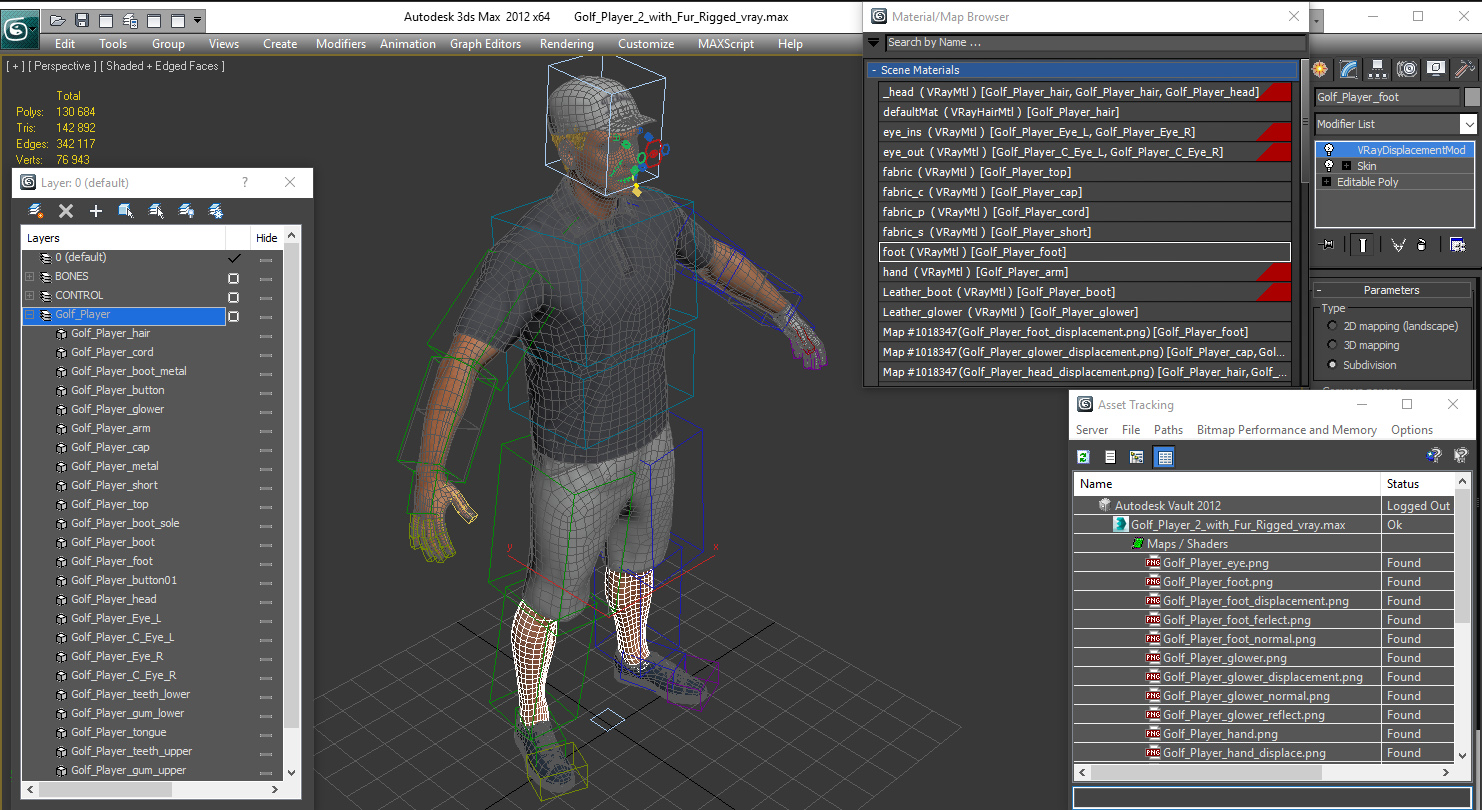This screenshot has width=1482, height=810.
Task: Click viewport [+] general menu label
Action: point(15,66)
